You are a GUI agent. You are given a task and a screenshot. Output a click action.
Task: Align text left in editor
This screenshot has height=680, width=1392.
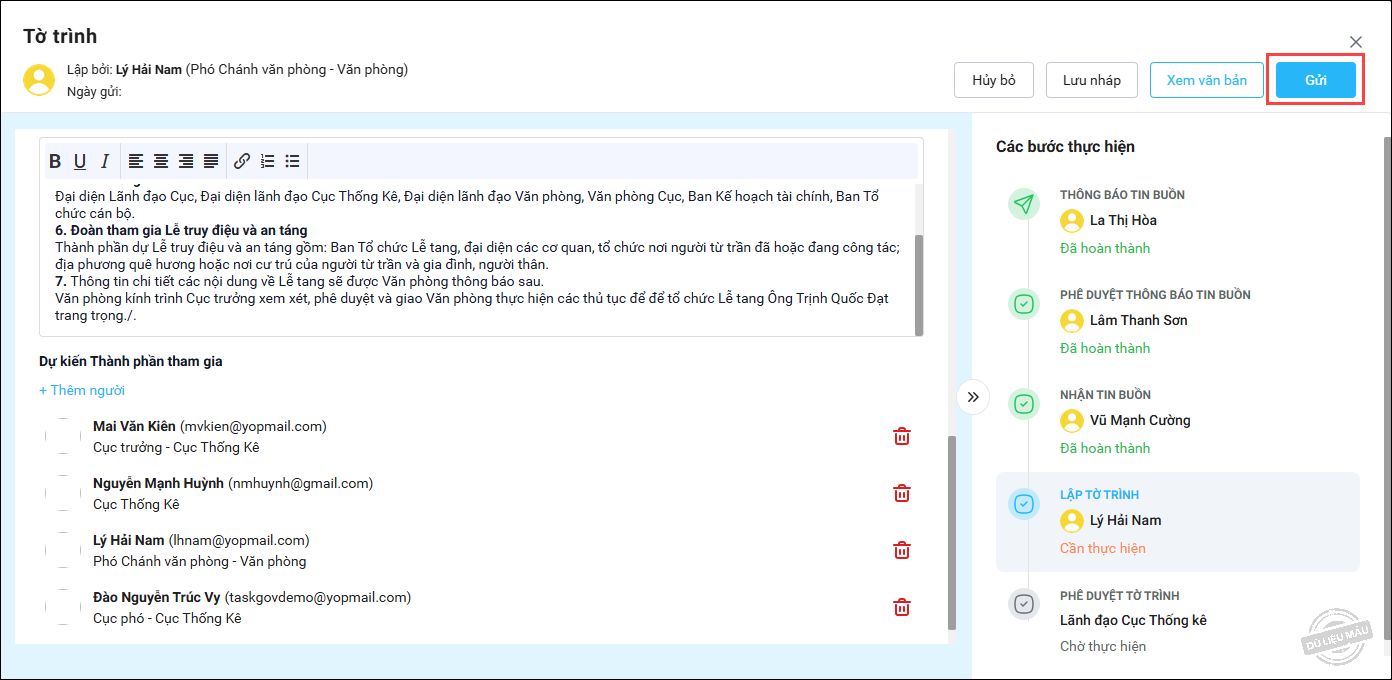tap(136, 161)
